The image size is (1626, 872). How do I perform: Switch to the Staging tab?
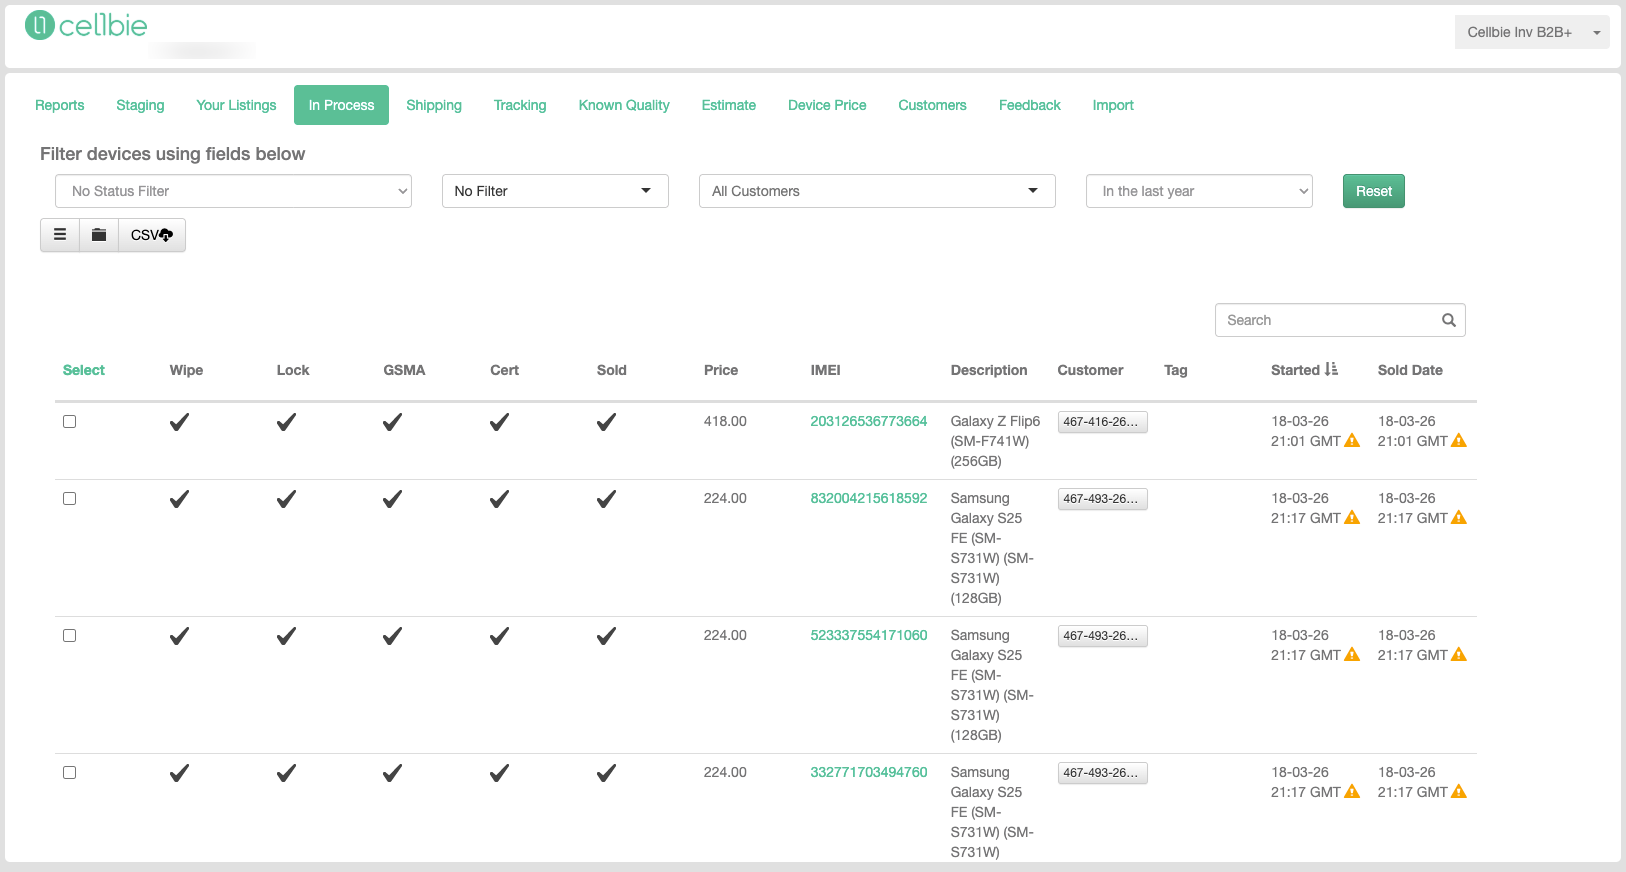[140, 105]
